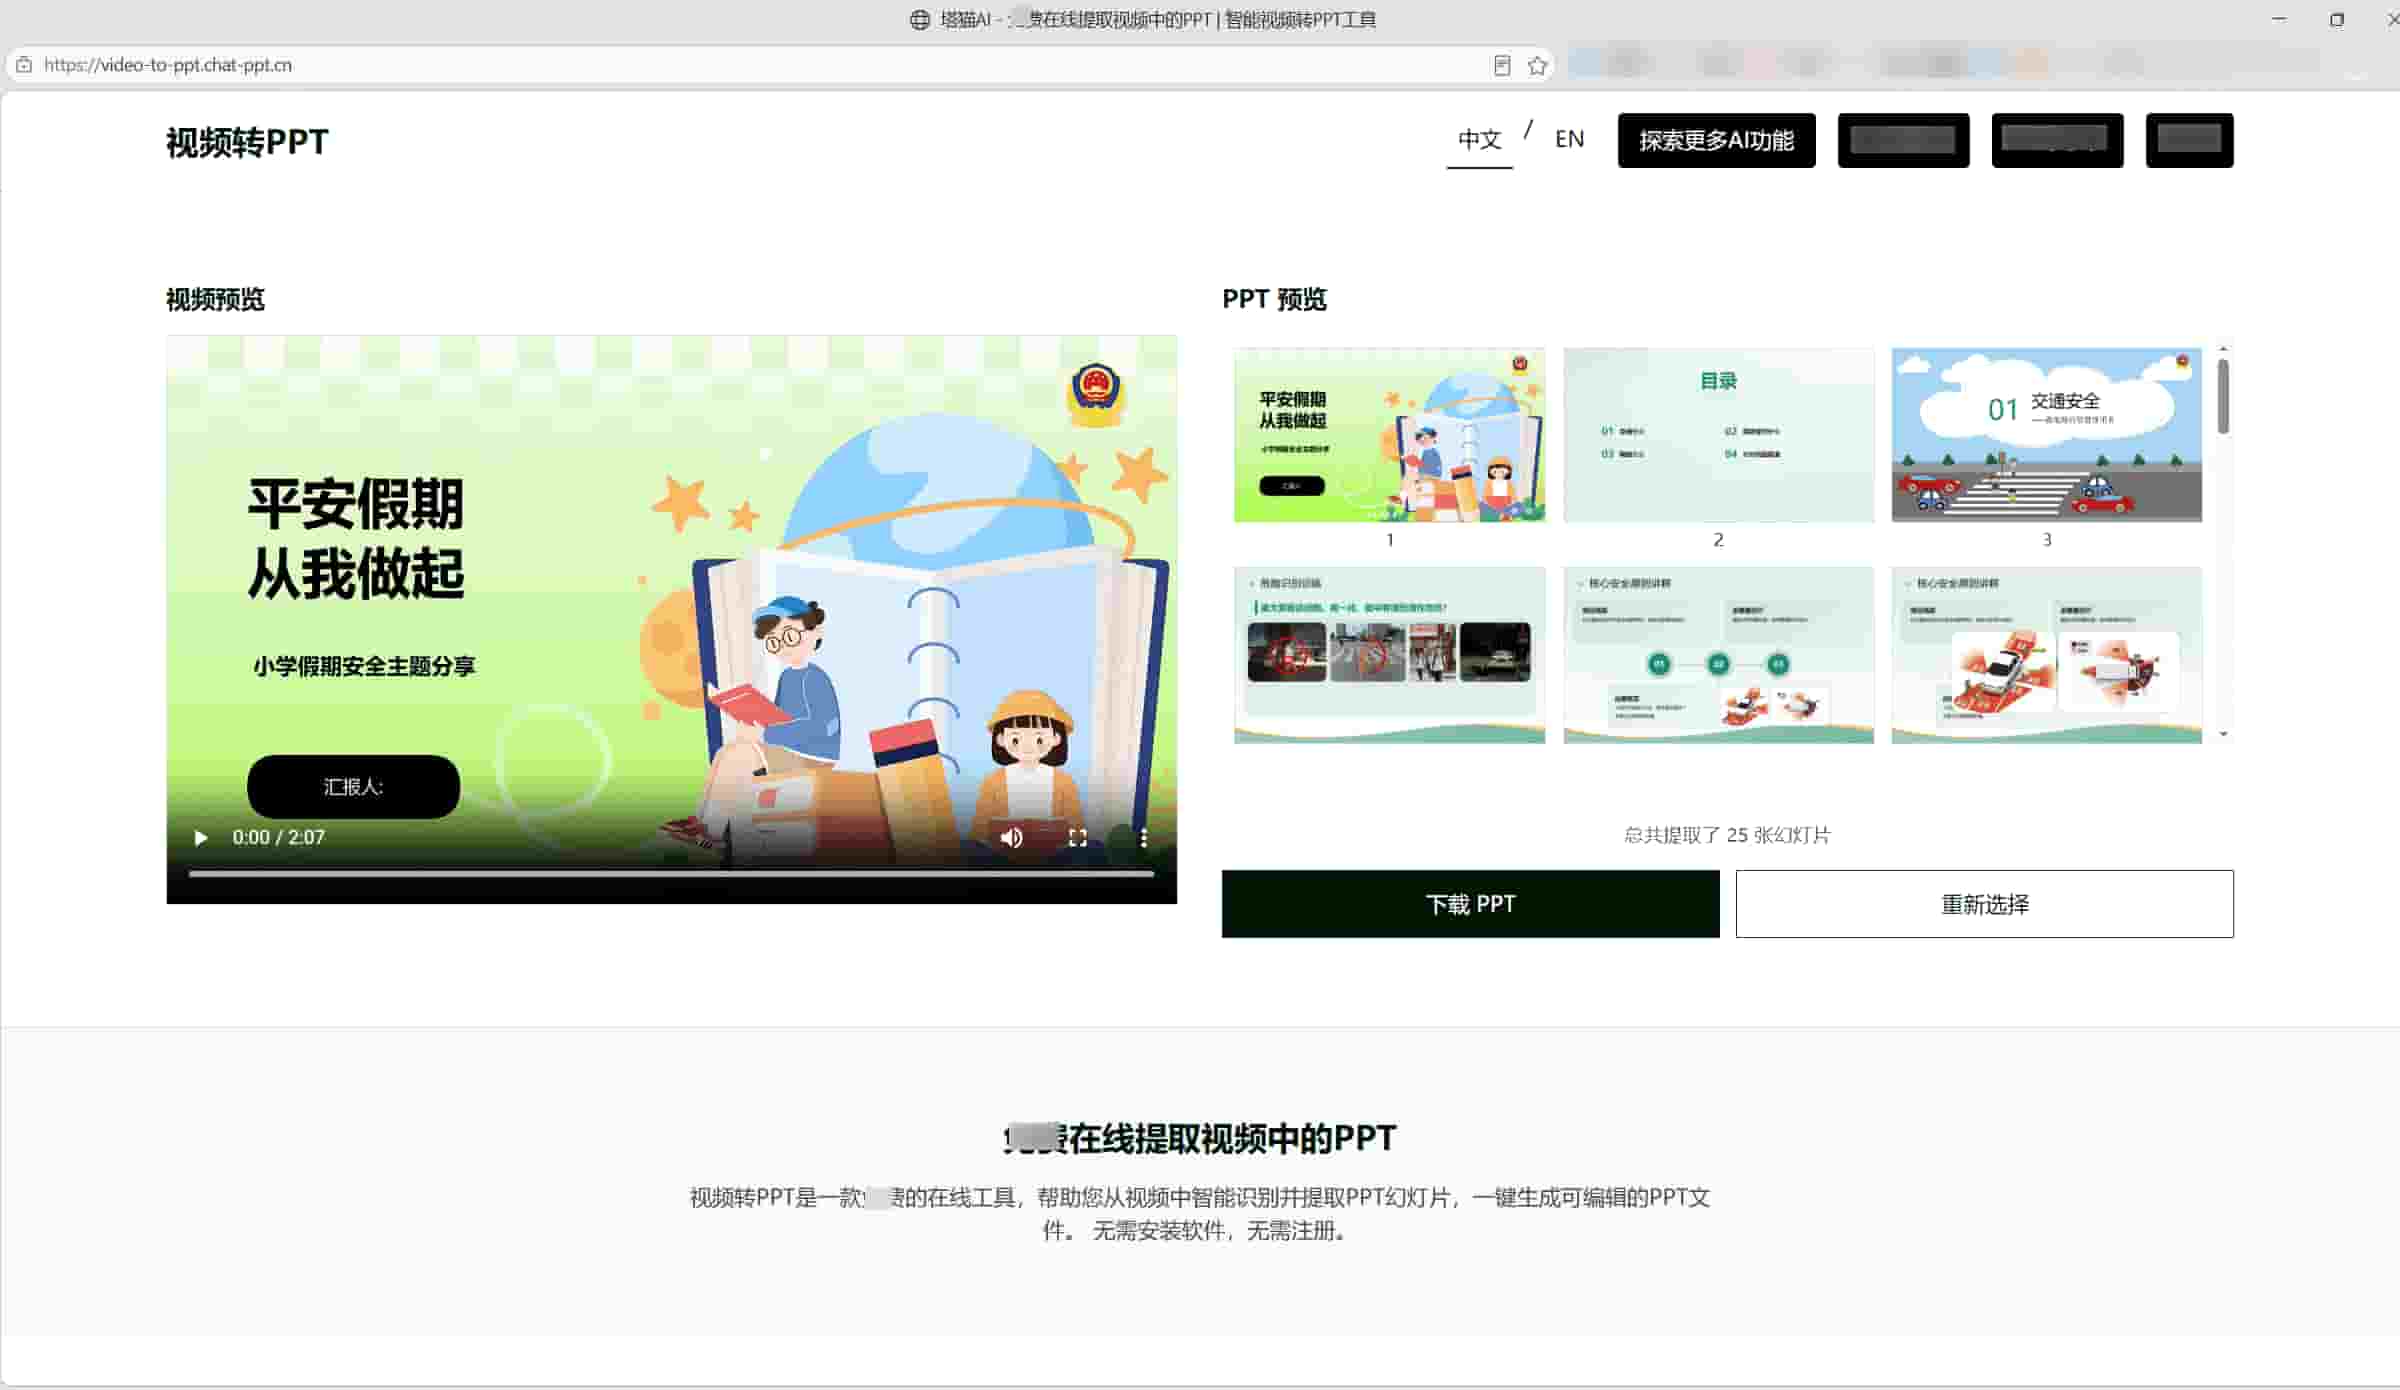Play the video preview

[201, 838]
